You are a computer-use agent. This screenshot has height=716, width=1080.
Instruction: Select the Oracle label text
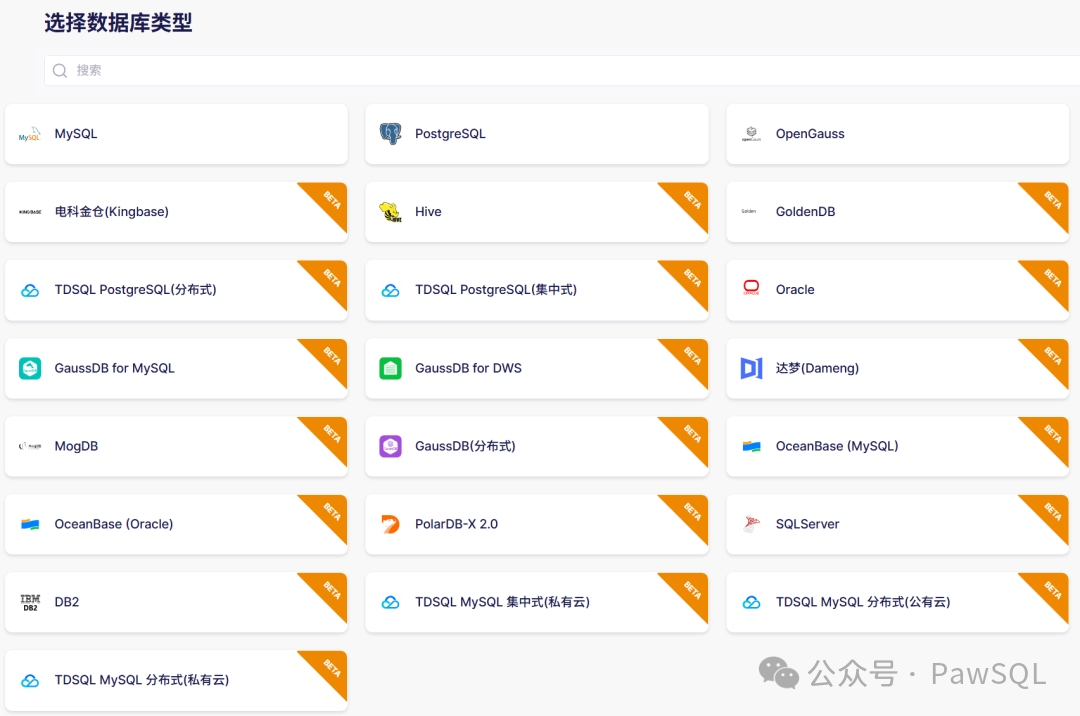[x=795, y=290]
